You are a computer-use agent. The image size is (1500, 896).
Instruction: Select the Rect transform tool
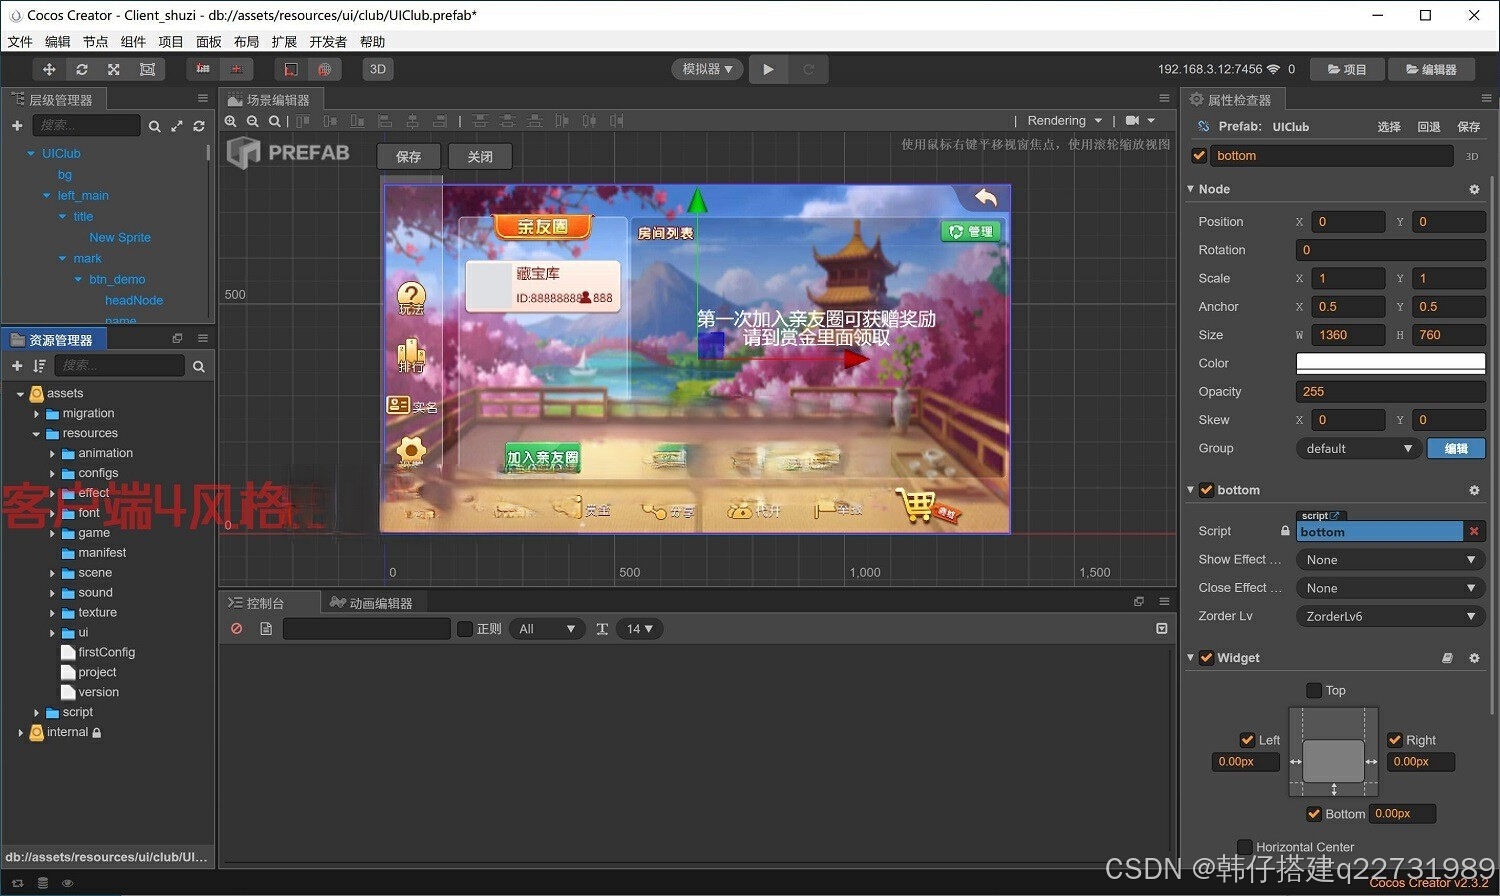[147, 69]
